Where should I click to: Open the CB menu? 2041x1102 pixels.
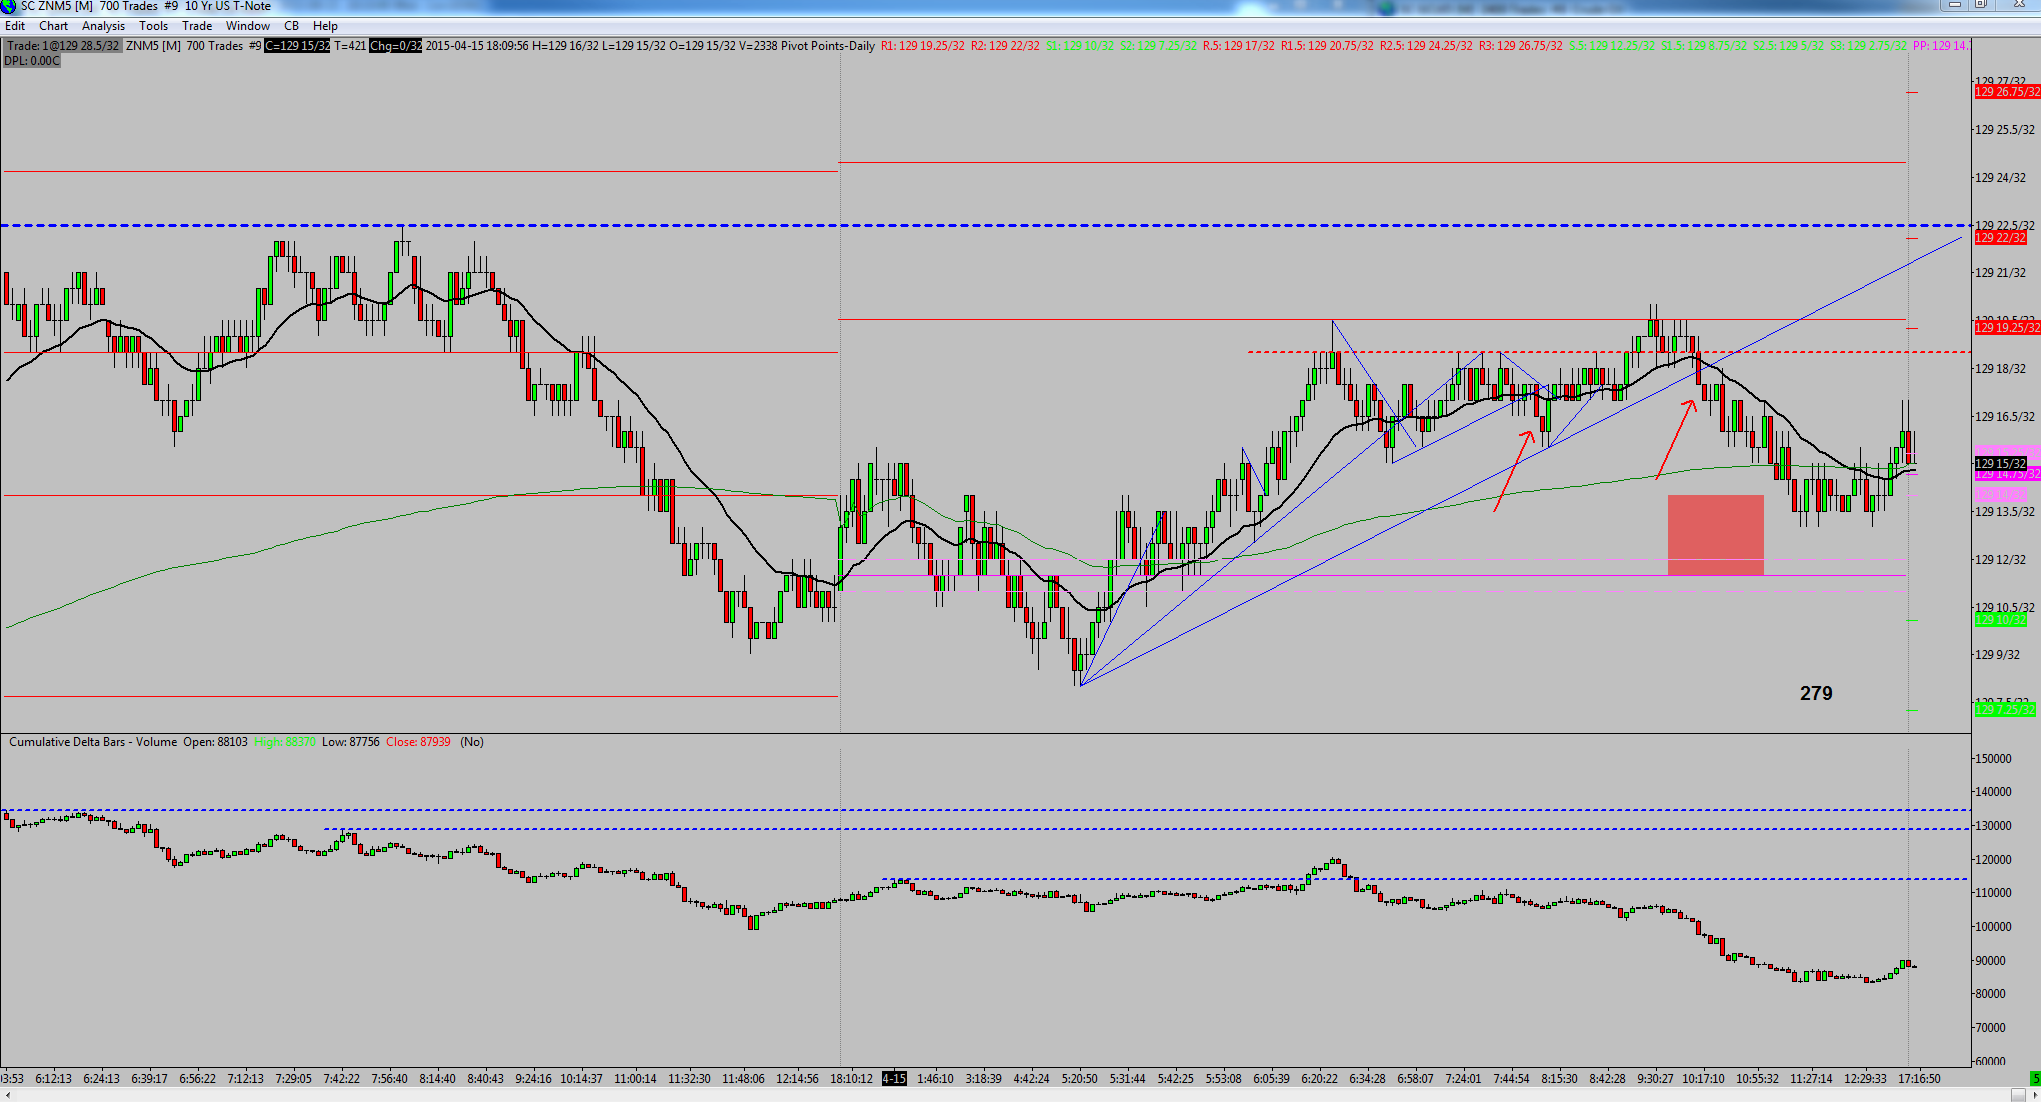[292, 26]
